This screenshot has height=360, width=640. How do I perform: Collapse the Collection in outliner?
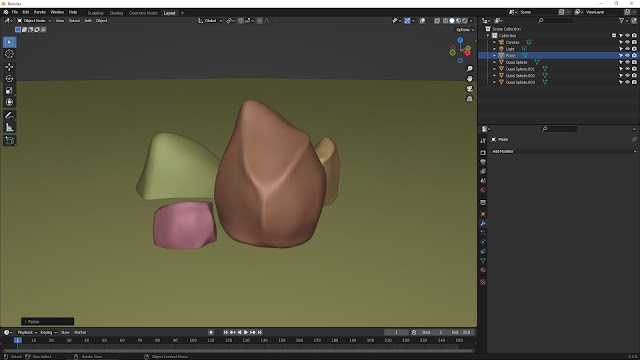click(x=488, y=36)
